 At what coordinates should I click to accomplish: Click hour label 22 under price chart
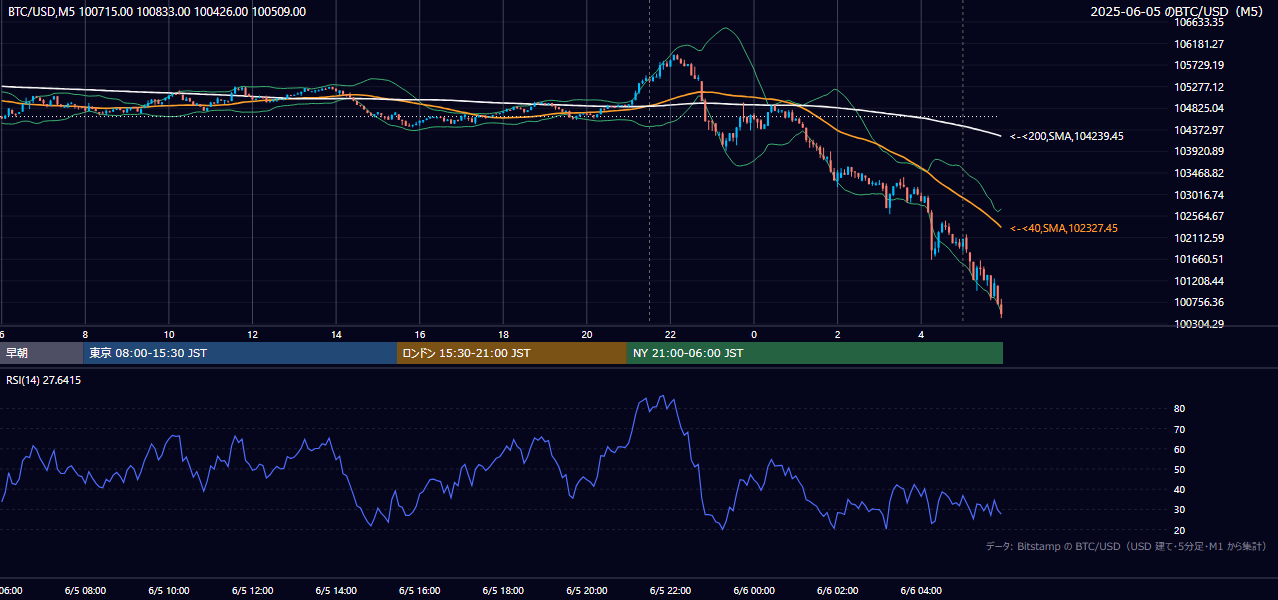click(671, 334)
